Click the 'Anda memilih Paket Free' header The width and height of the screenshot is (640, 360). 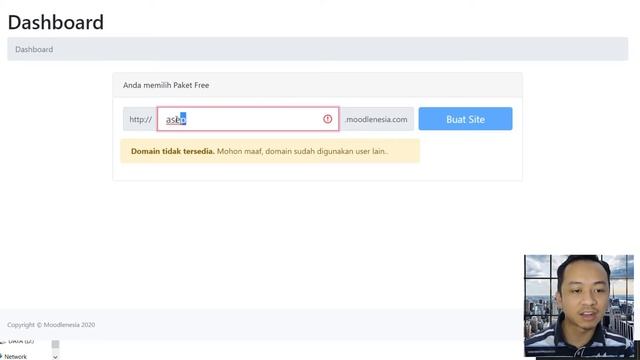pos(166,85)
